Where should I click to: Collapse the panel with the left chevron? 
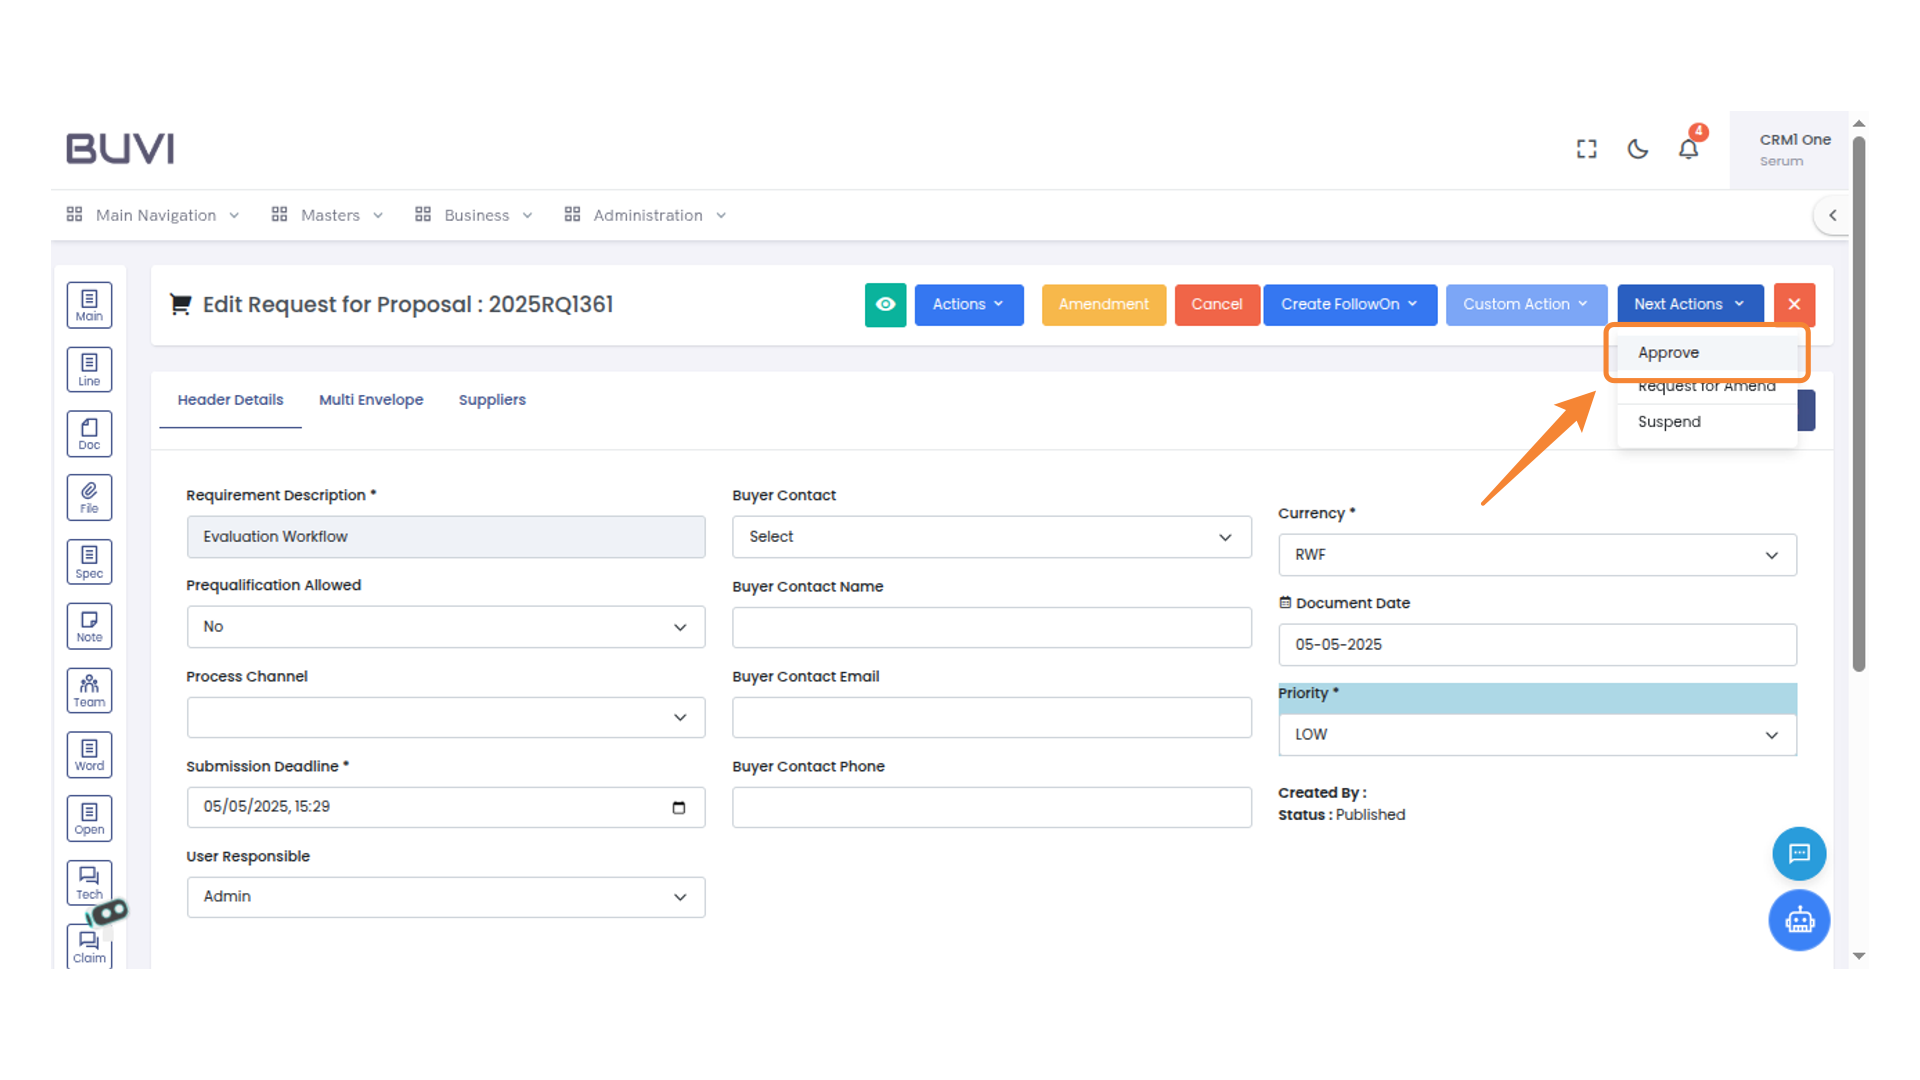tap(1832, 215)
